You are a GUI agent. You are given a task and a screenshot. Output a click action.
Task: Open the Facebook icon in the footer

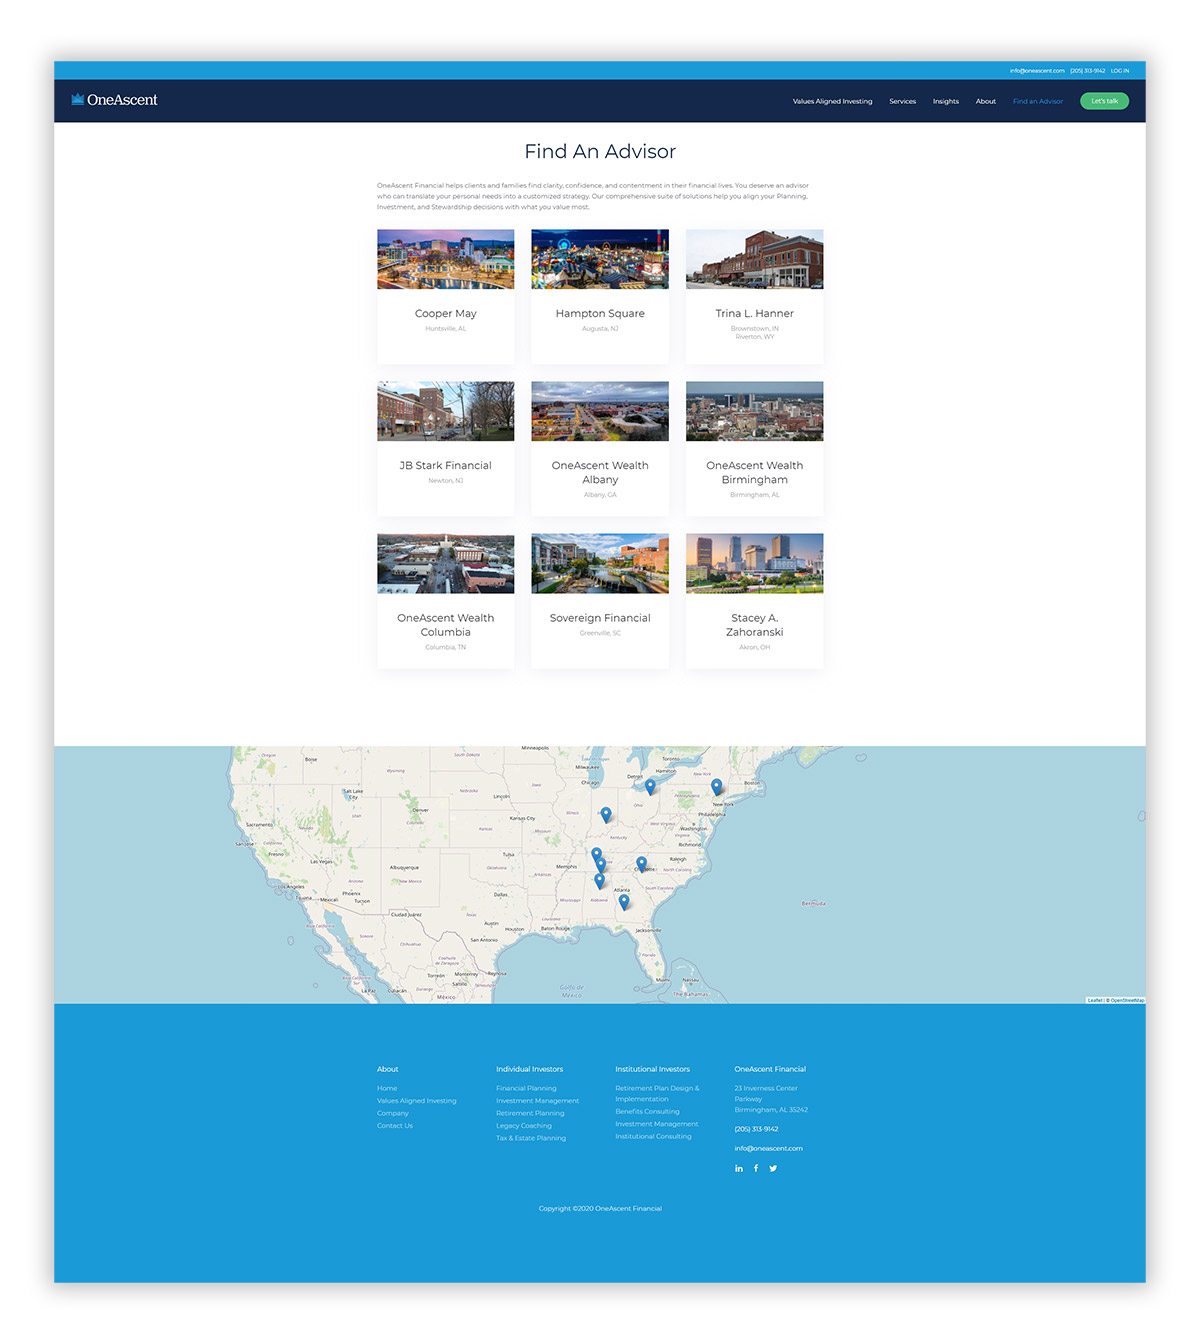pos(756,1168)
